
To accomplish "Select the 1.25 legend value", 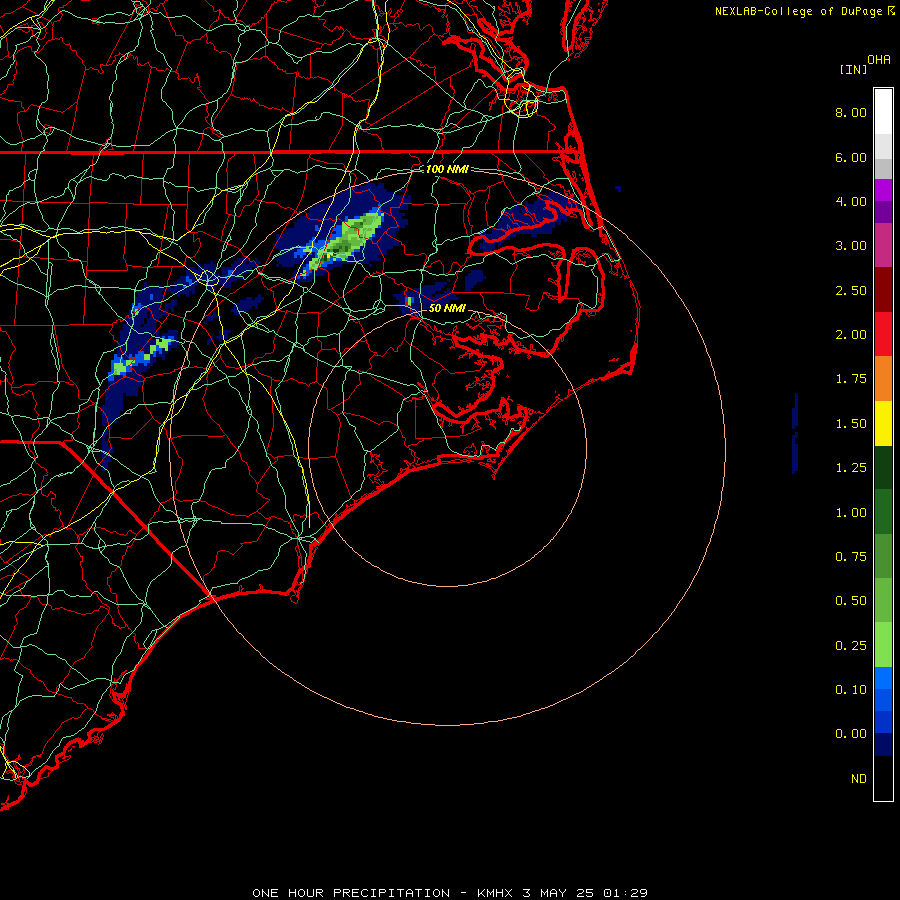I will (x=851, y=468).
